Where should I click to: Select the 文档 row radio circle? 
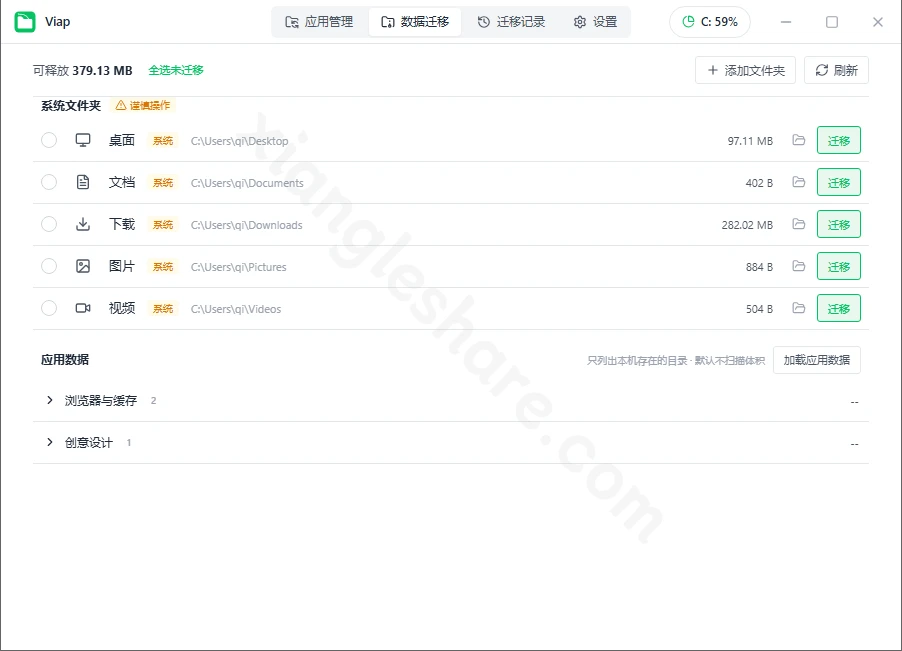point(49,182)
